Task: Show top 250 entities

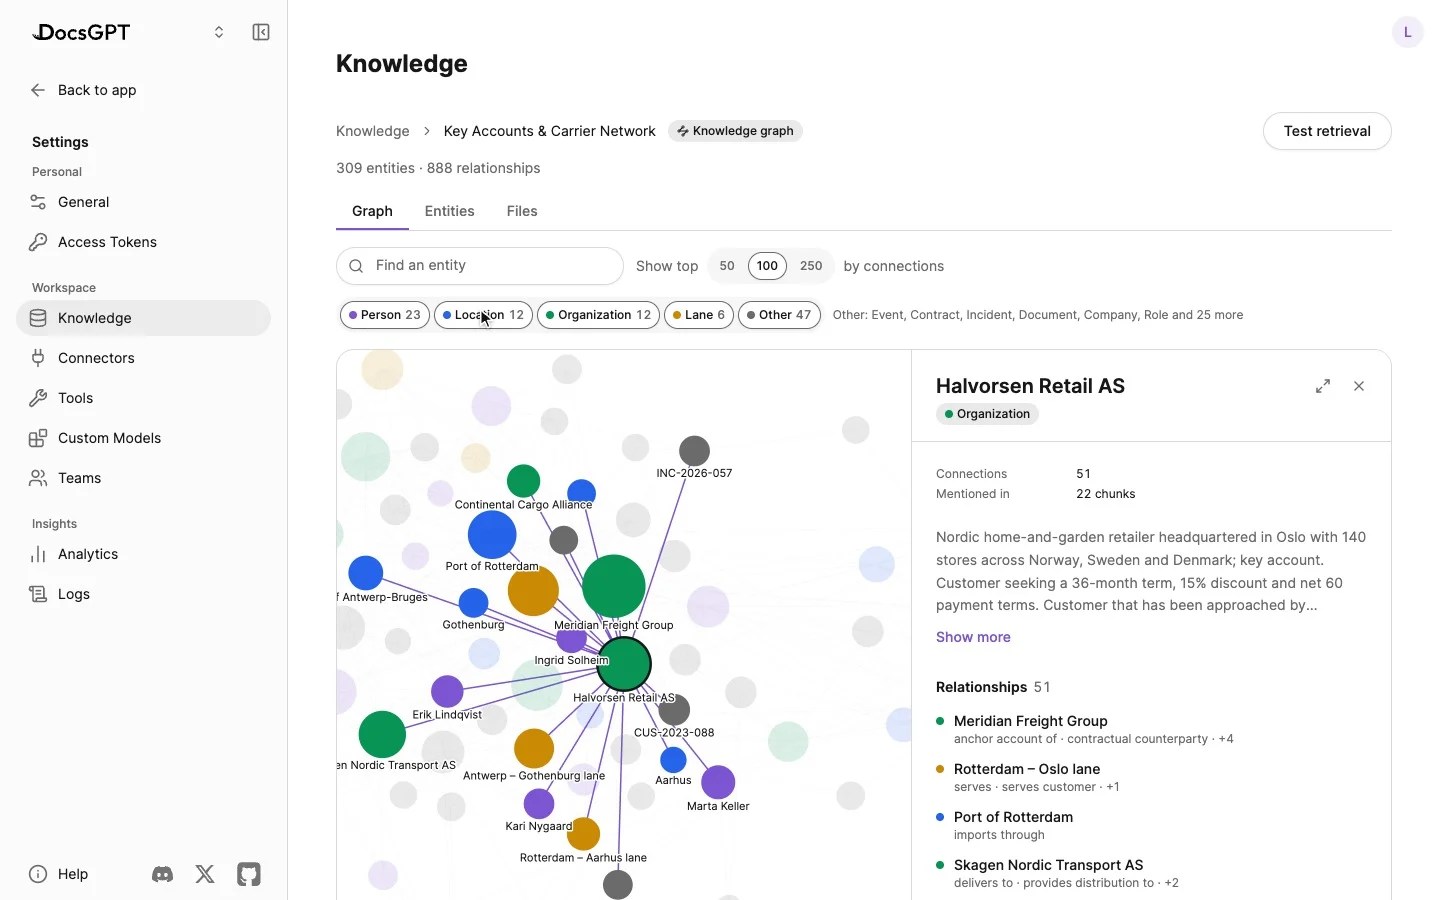Action: tap(811, 266)
